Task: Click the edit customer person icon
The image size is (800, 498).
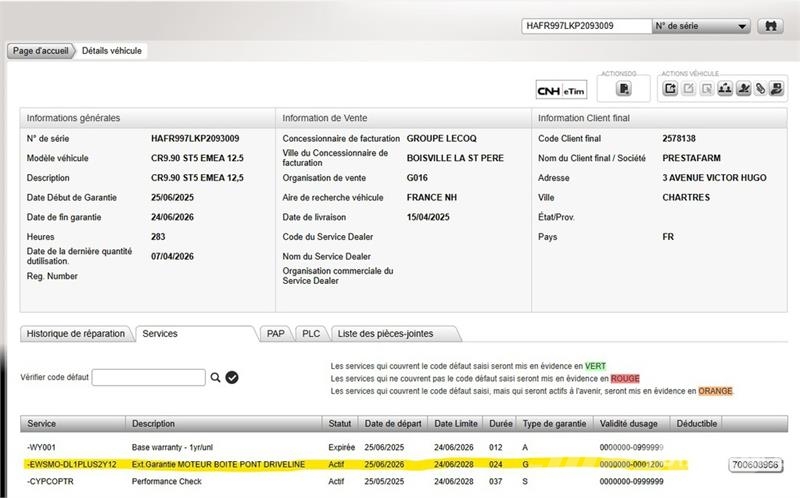Action: tap(743, 89)
